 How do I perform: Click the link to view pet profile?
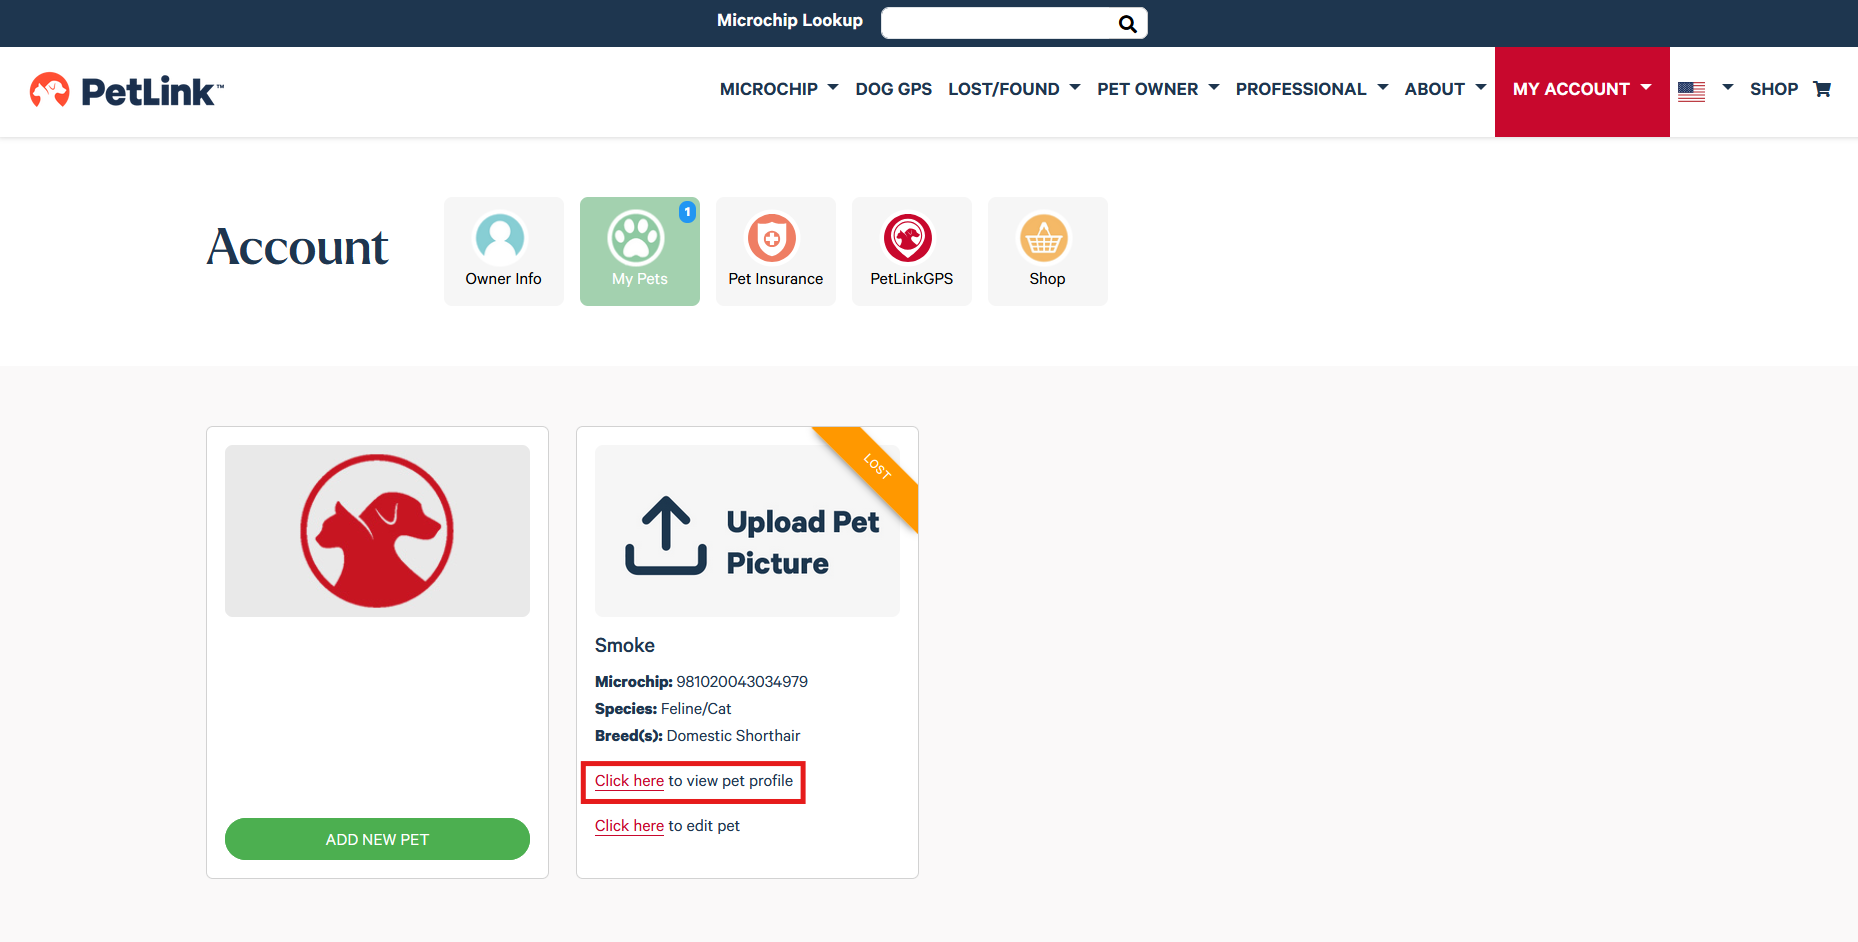coord(629,781)
